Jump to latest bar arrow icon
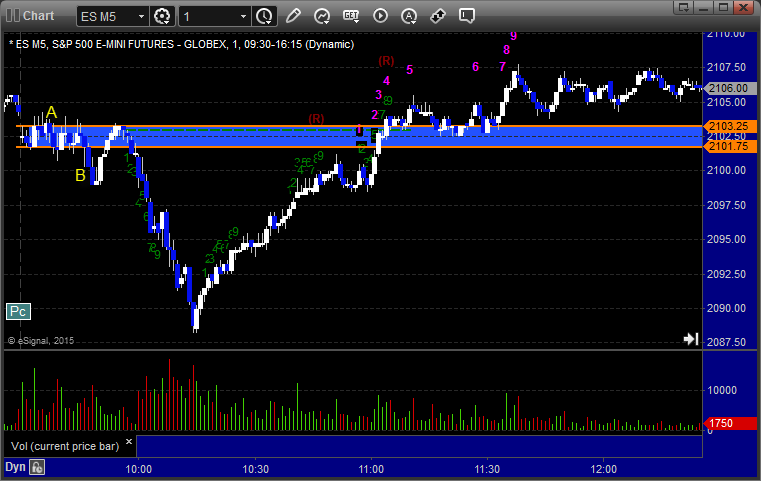 (691, 339)
